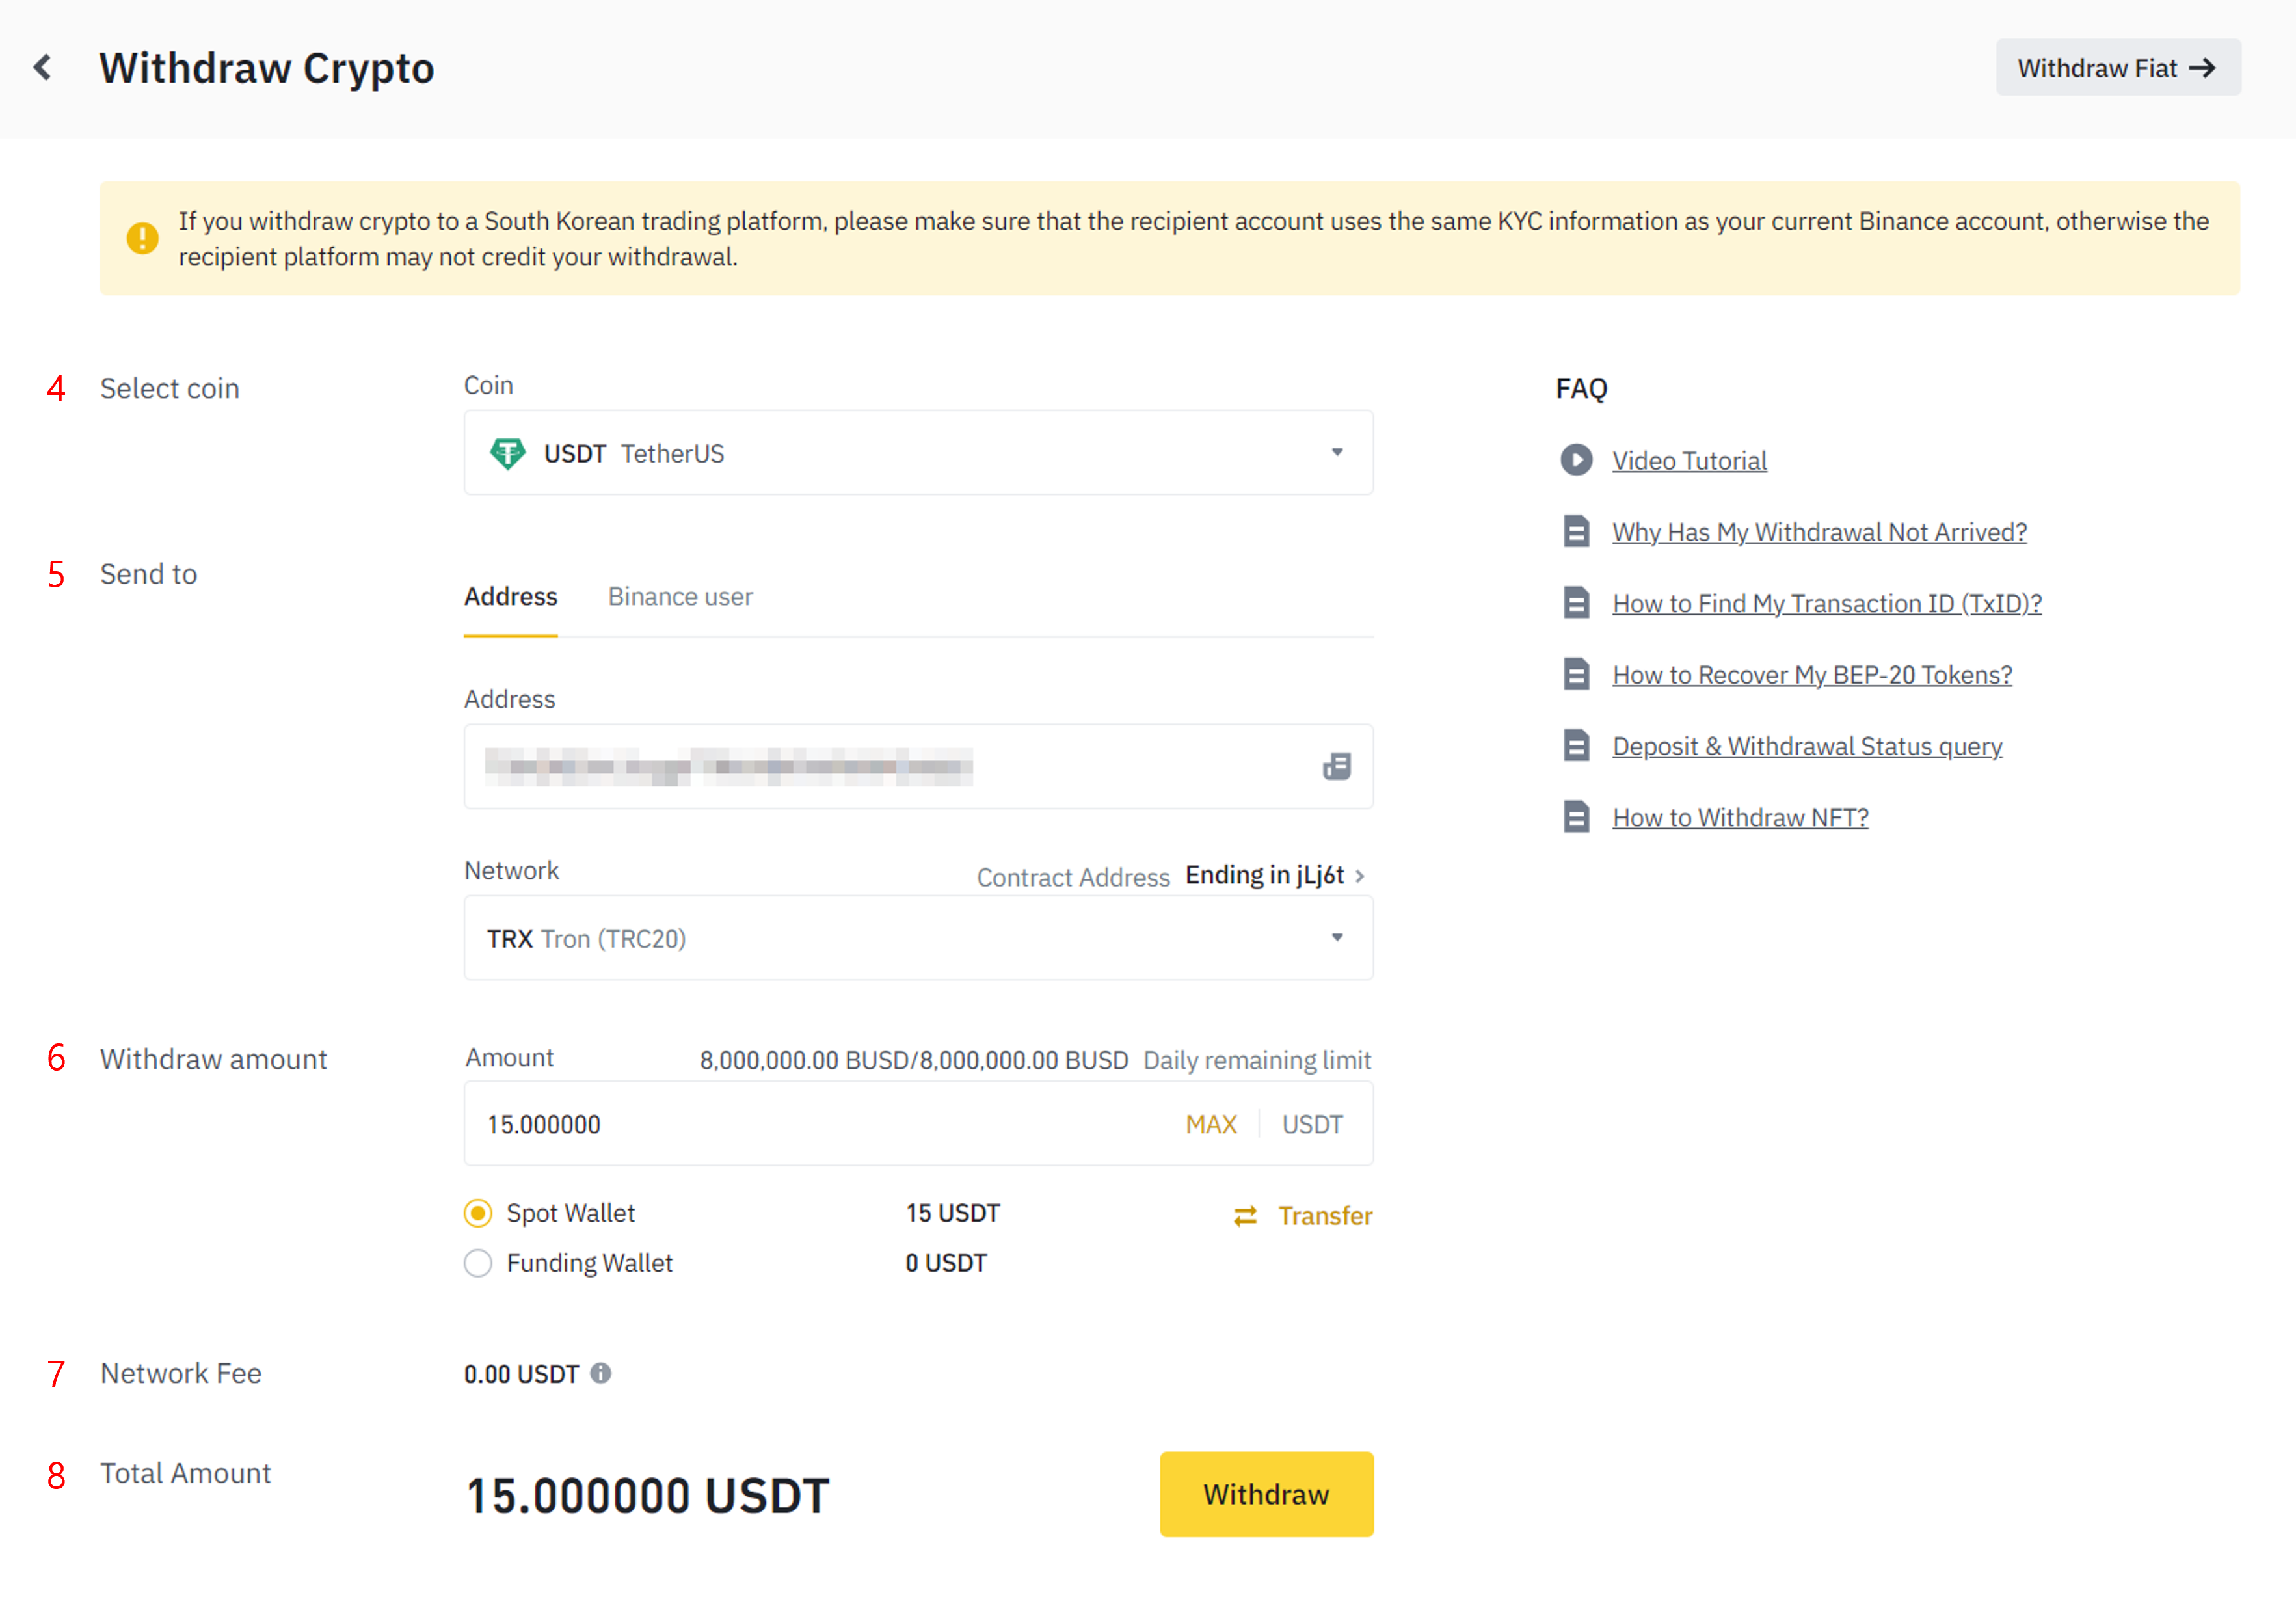
Task: Click the document icon beside Transaction ID FAQ
Action: pos(1576,603)
